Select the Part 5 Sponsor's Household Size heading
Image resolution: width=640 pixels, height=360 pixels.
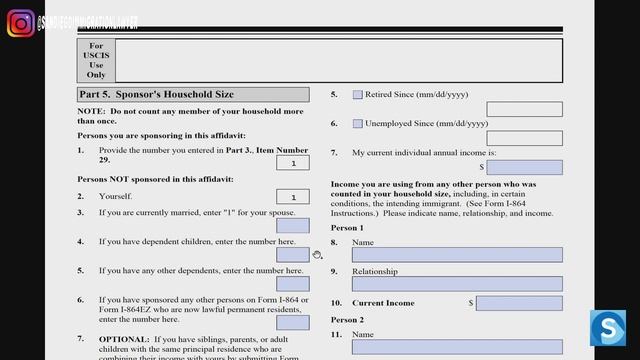coord(193,95)
